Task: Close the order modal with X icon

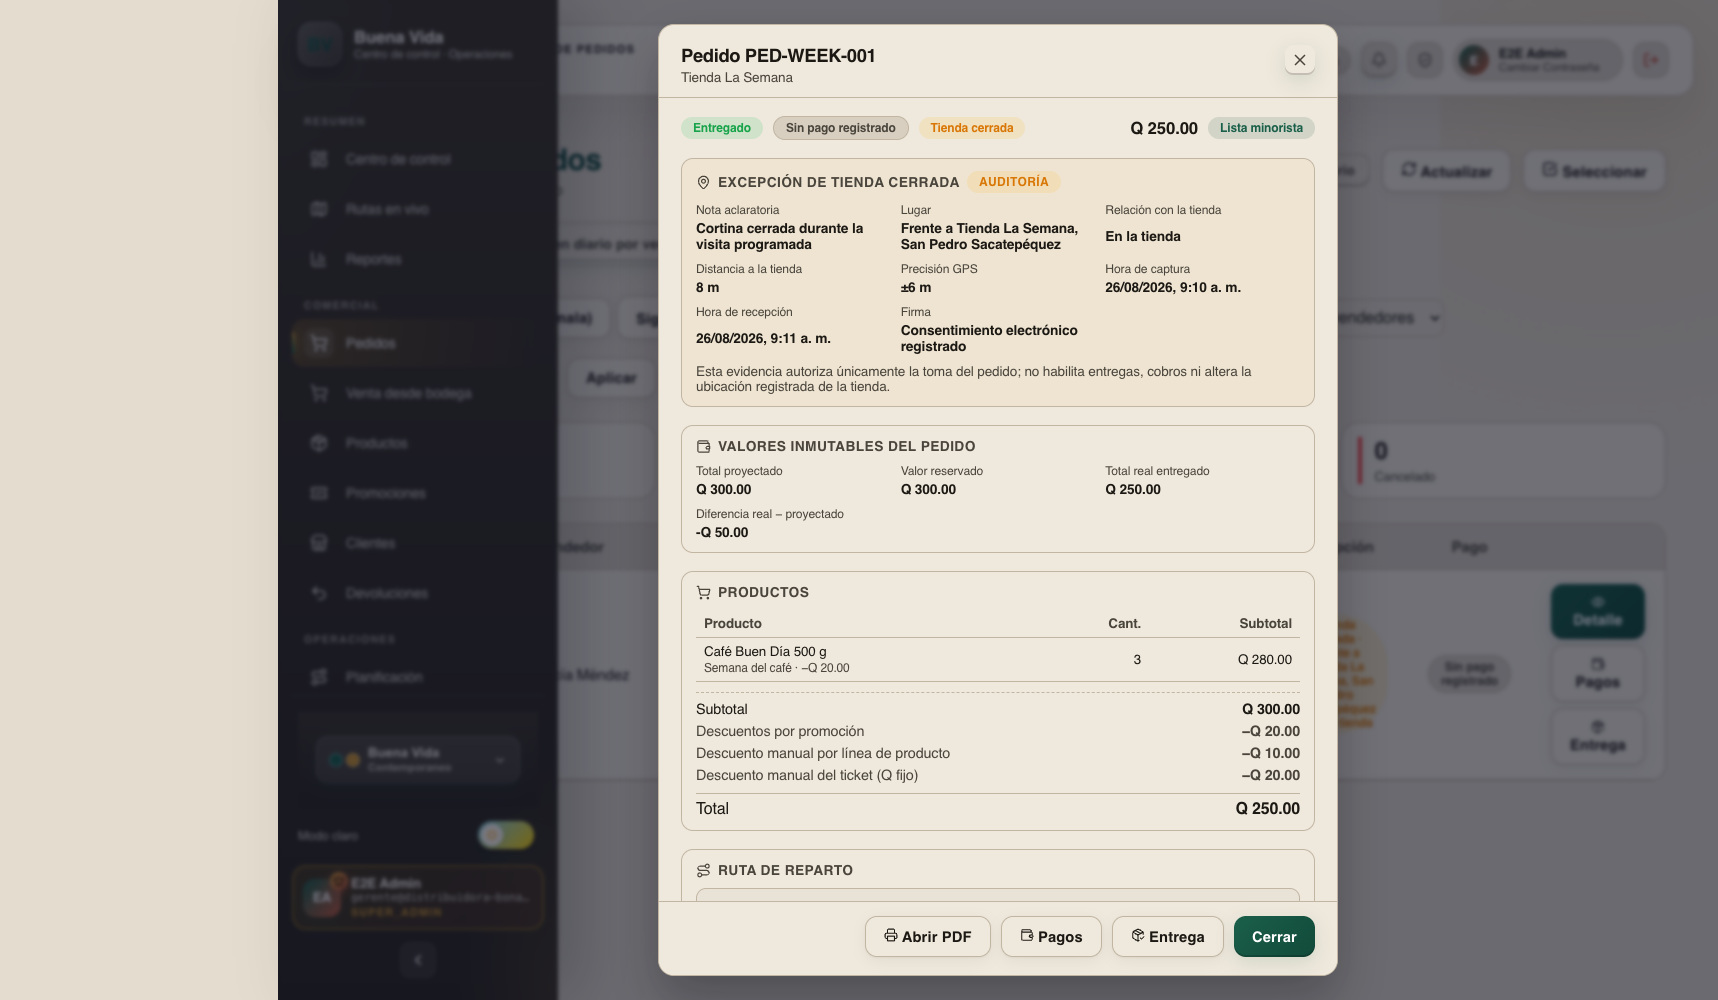Action: 1300,60
